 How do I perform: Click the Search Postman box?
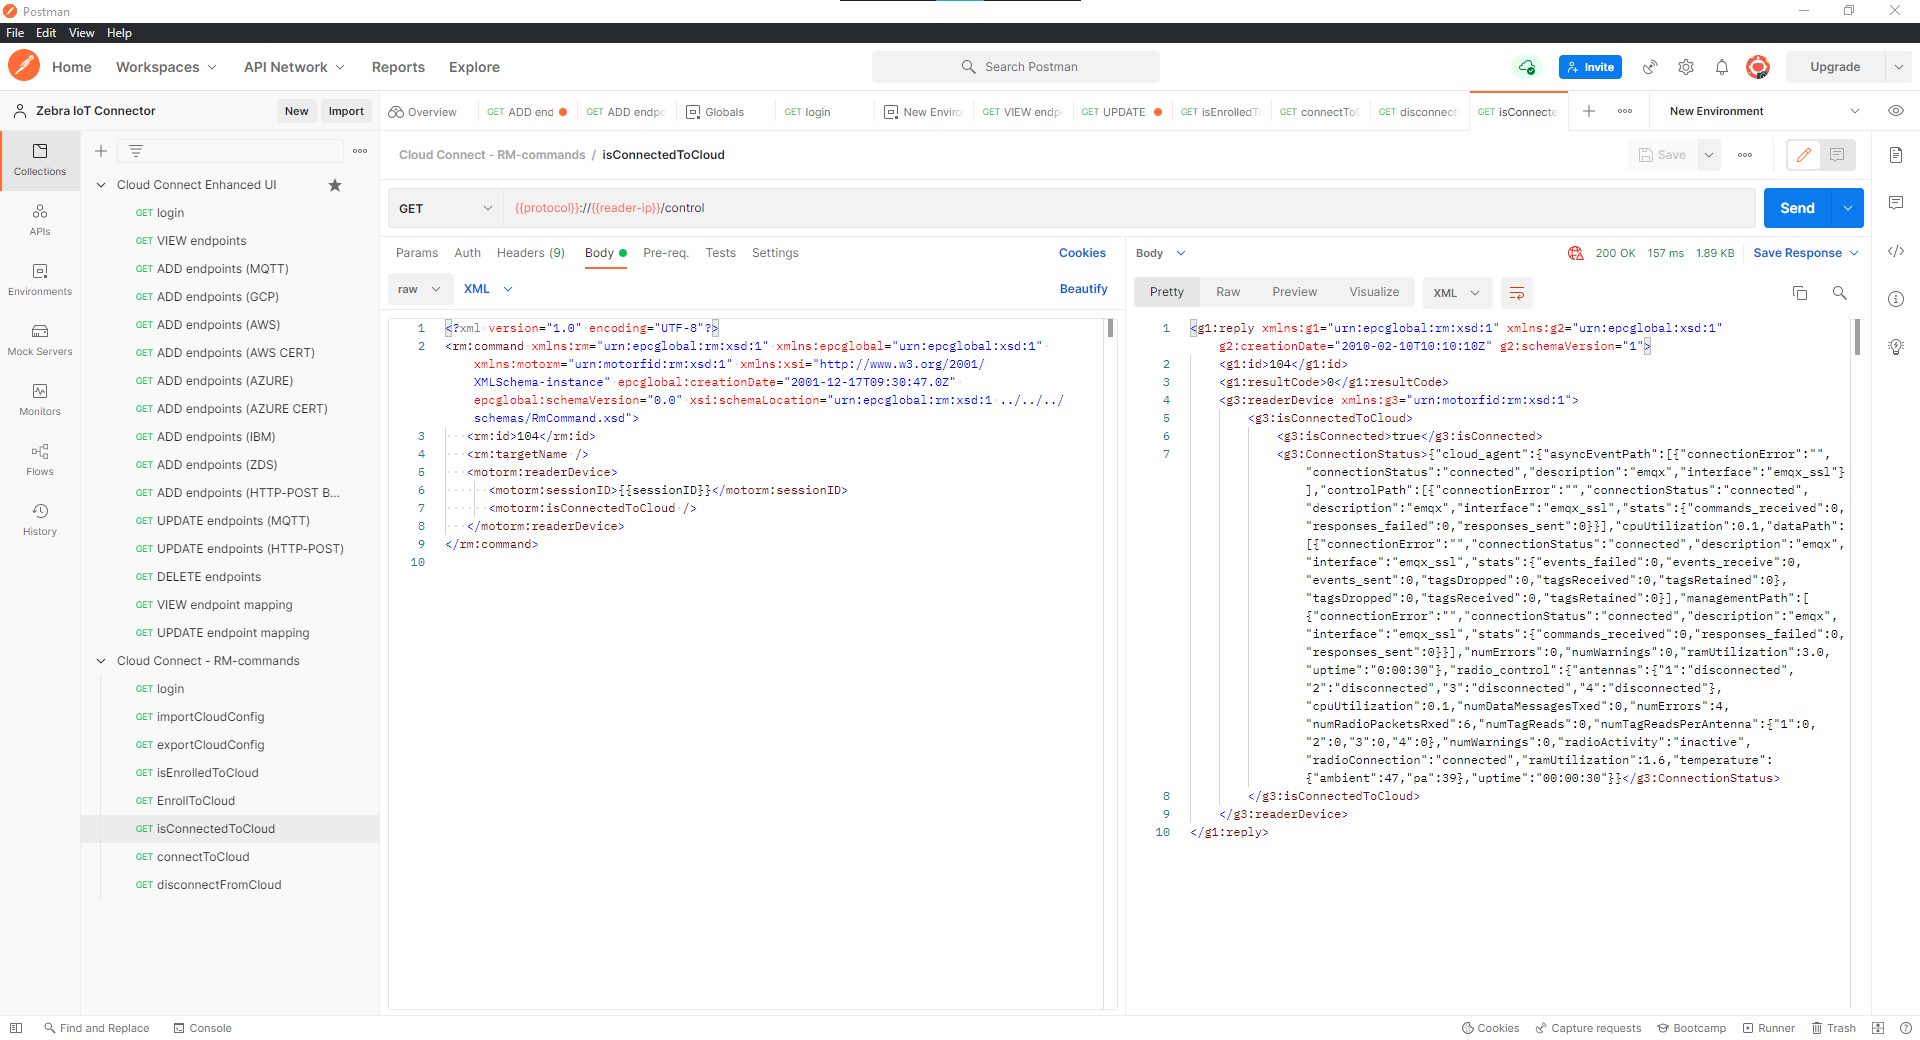pos(1016,67)
